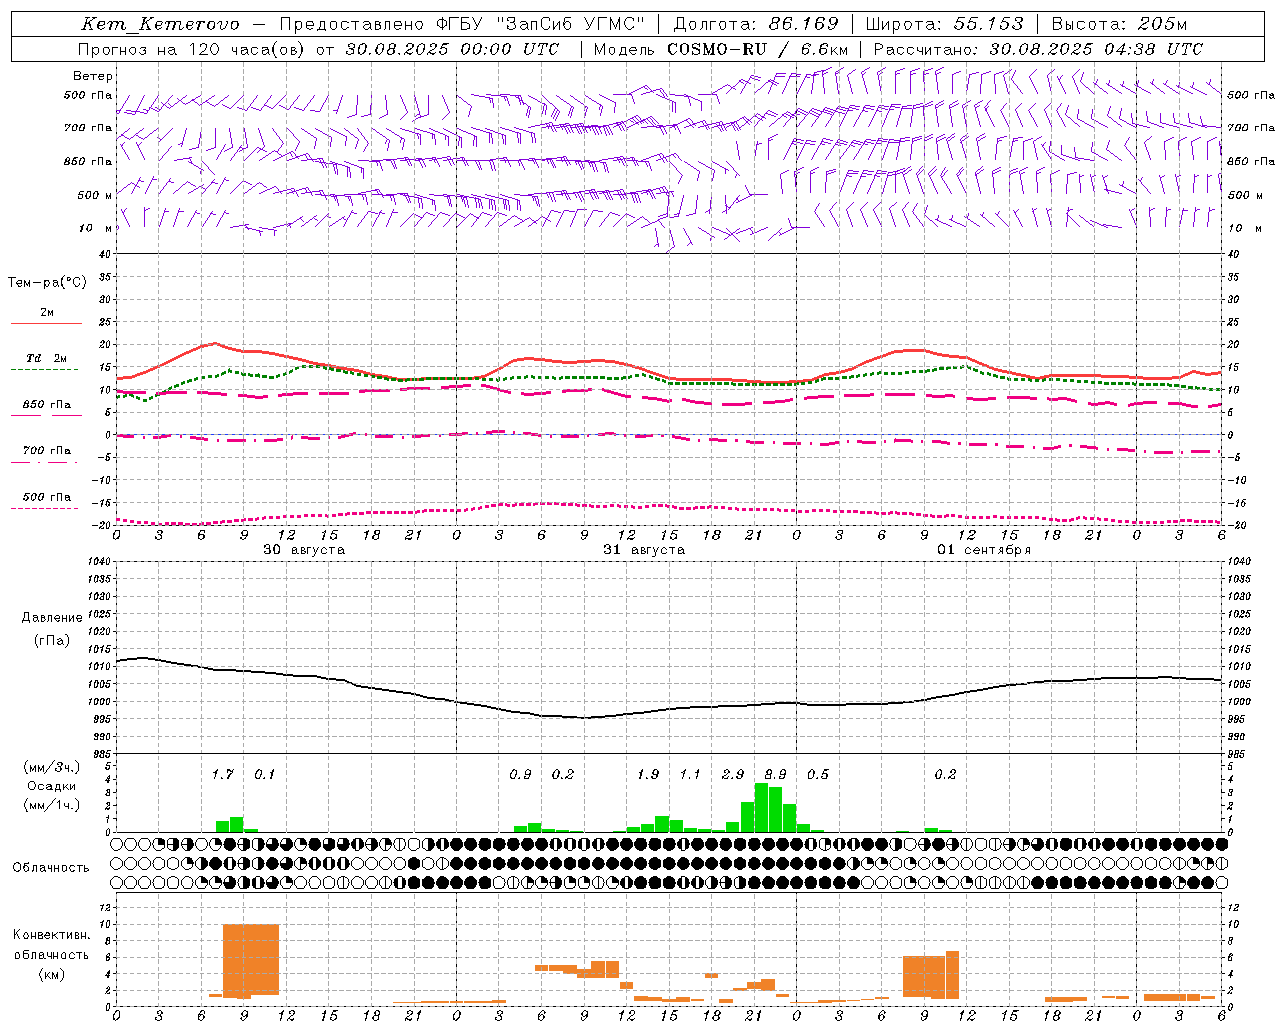Click the "01 сентября" date label
The height and width of the screenshot is (1024, 1280).
983,550
